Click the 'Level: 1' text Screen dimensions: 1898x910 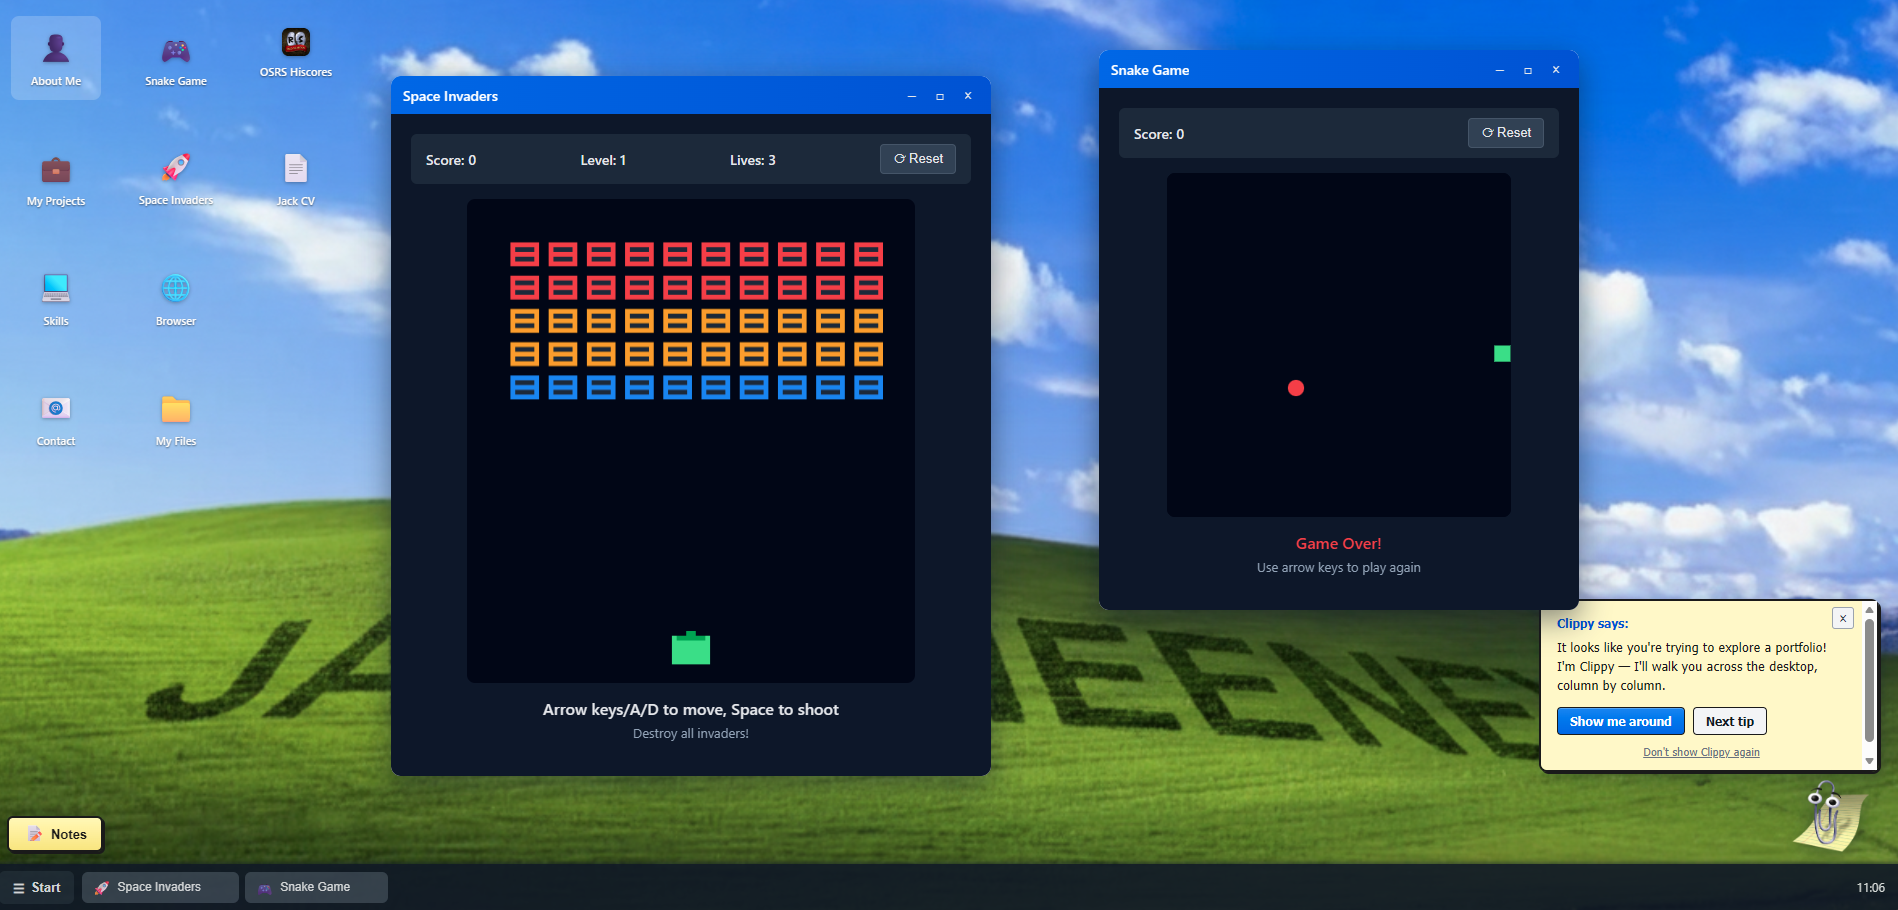[x=603, y=160]
